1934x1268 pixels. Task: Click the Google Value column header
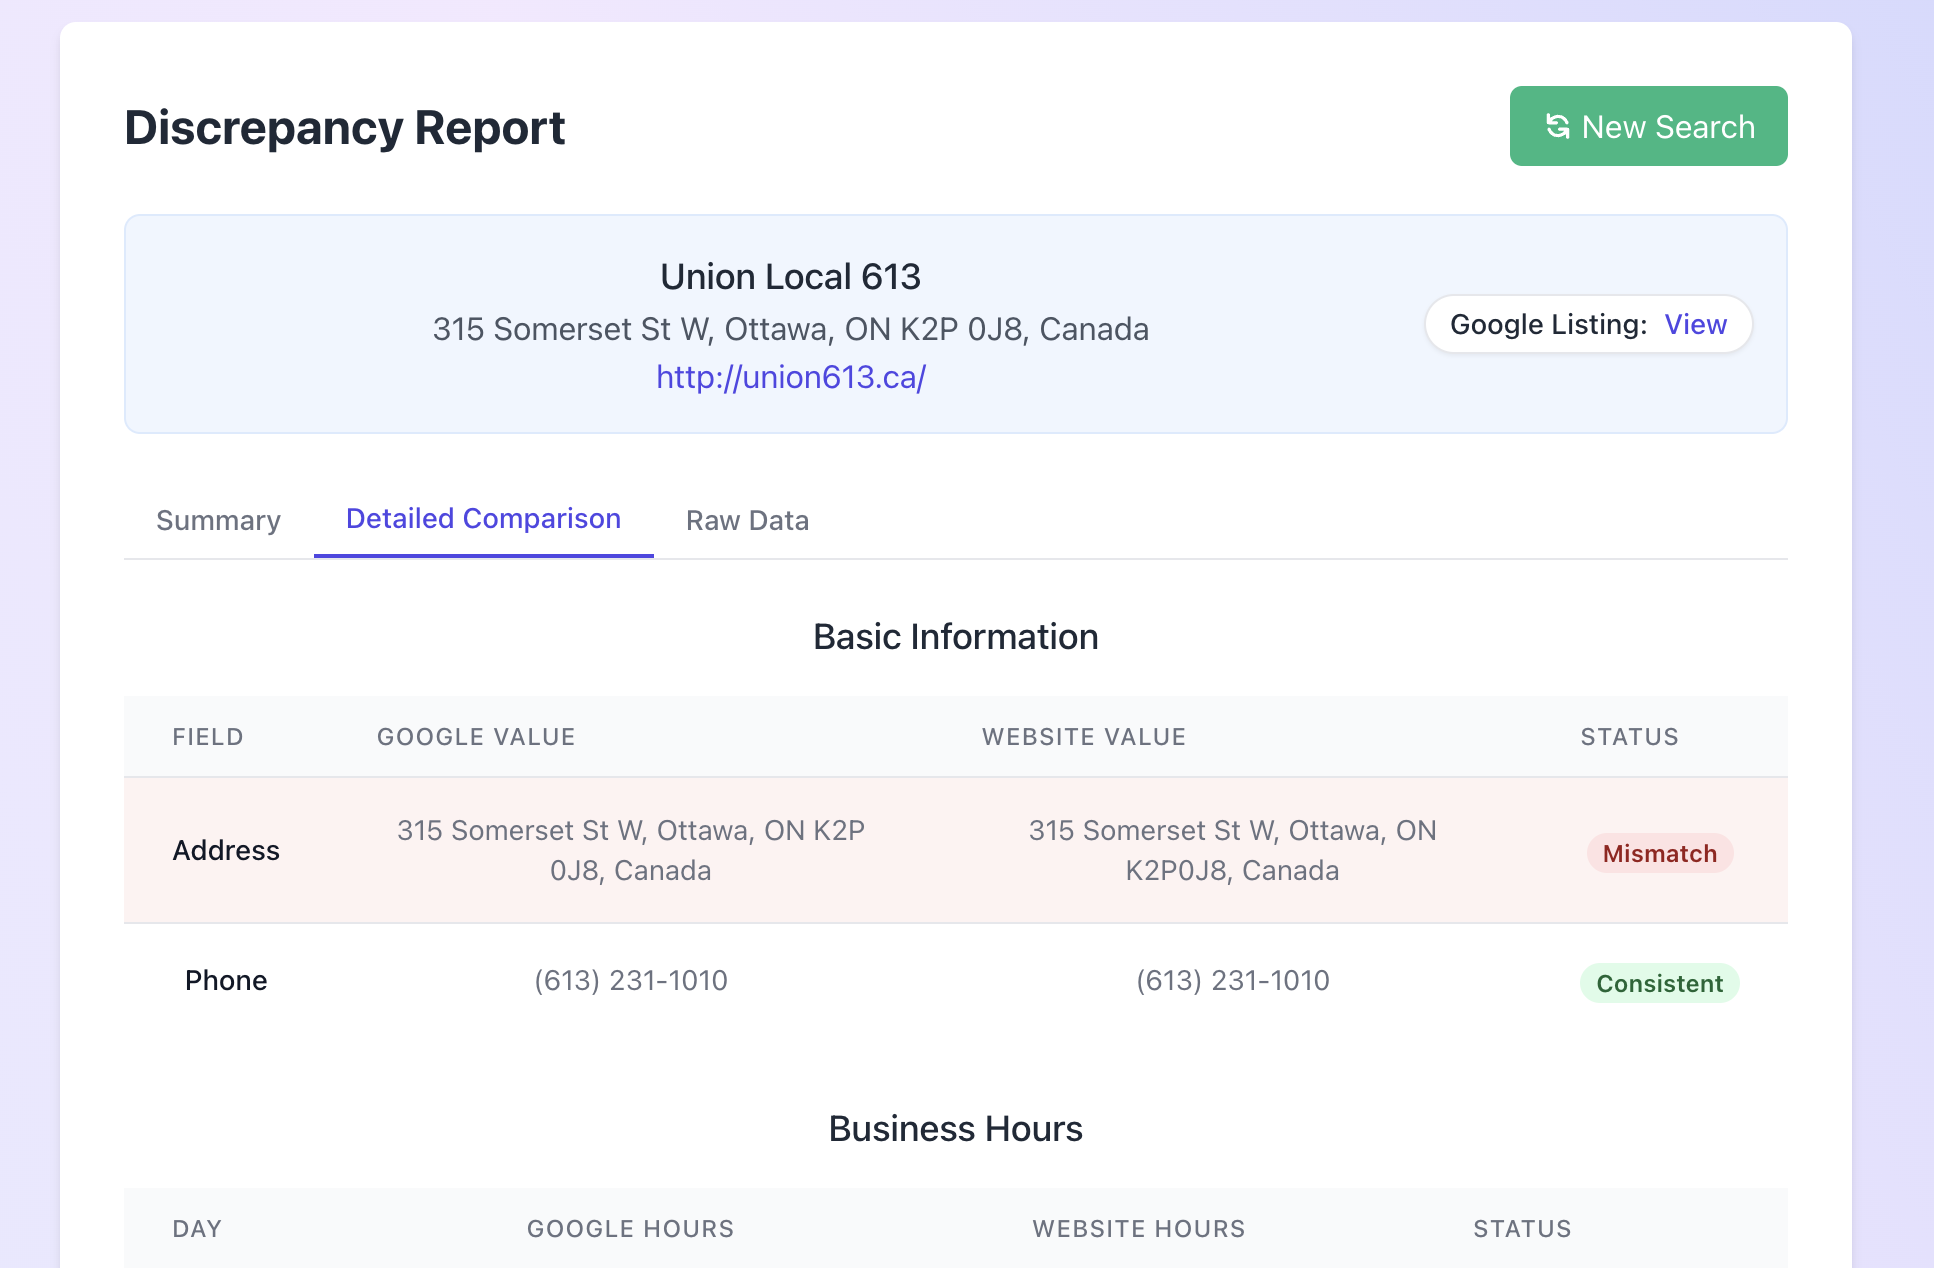476,737
